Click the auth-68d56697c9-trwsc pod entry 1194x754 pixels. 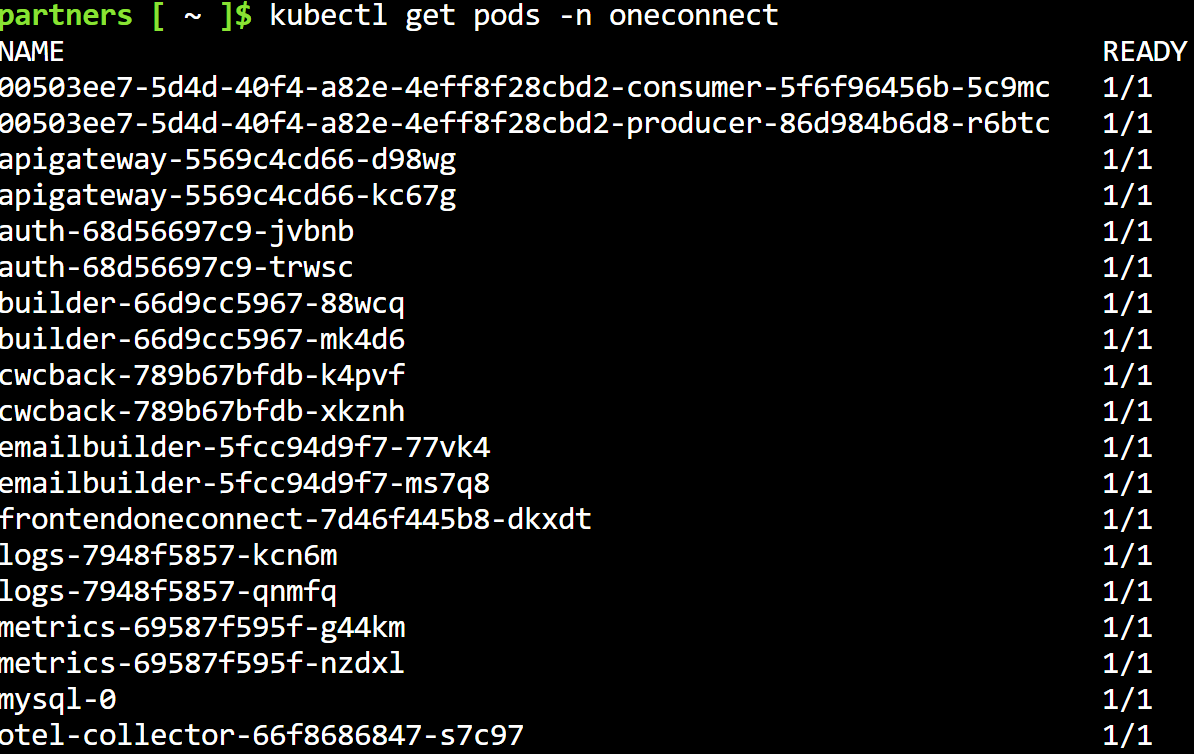(177, 268)
